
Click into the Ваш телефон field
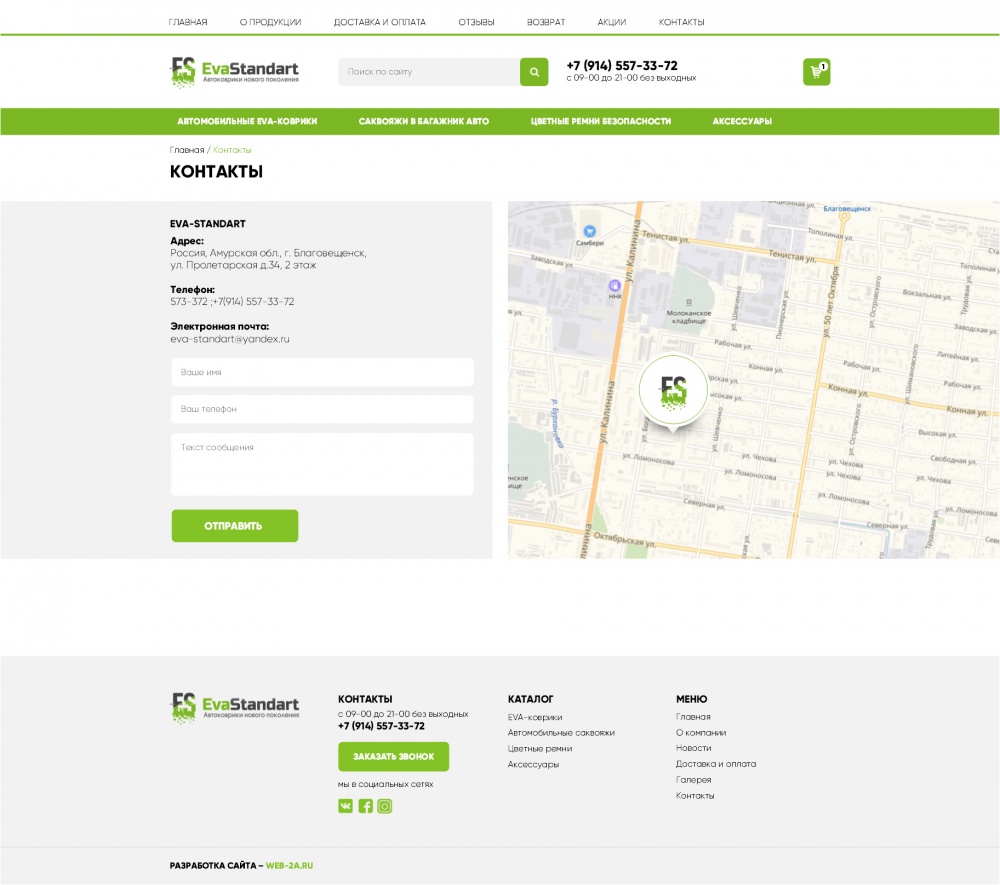(322, 409)
